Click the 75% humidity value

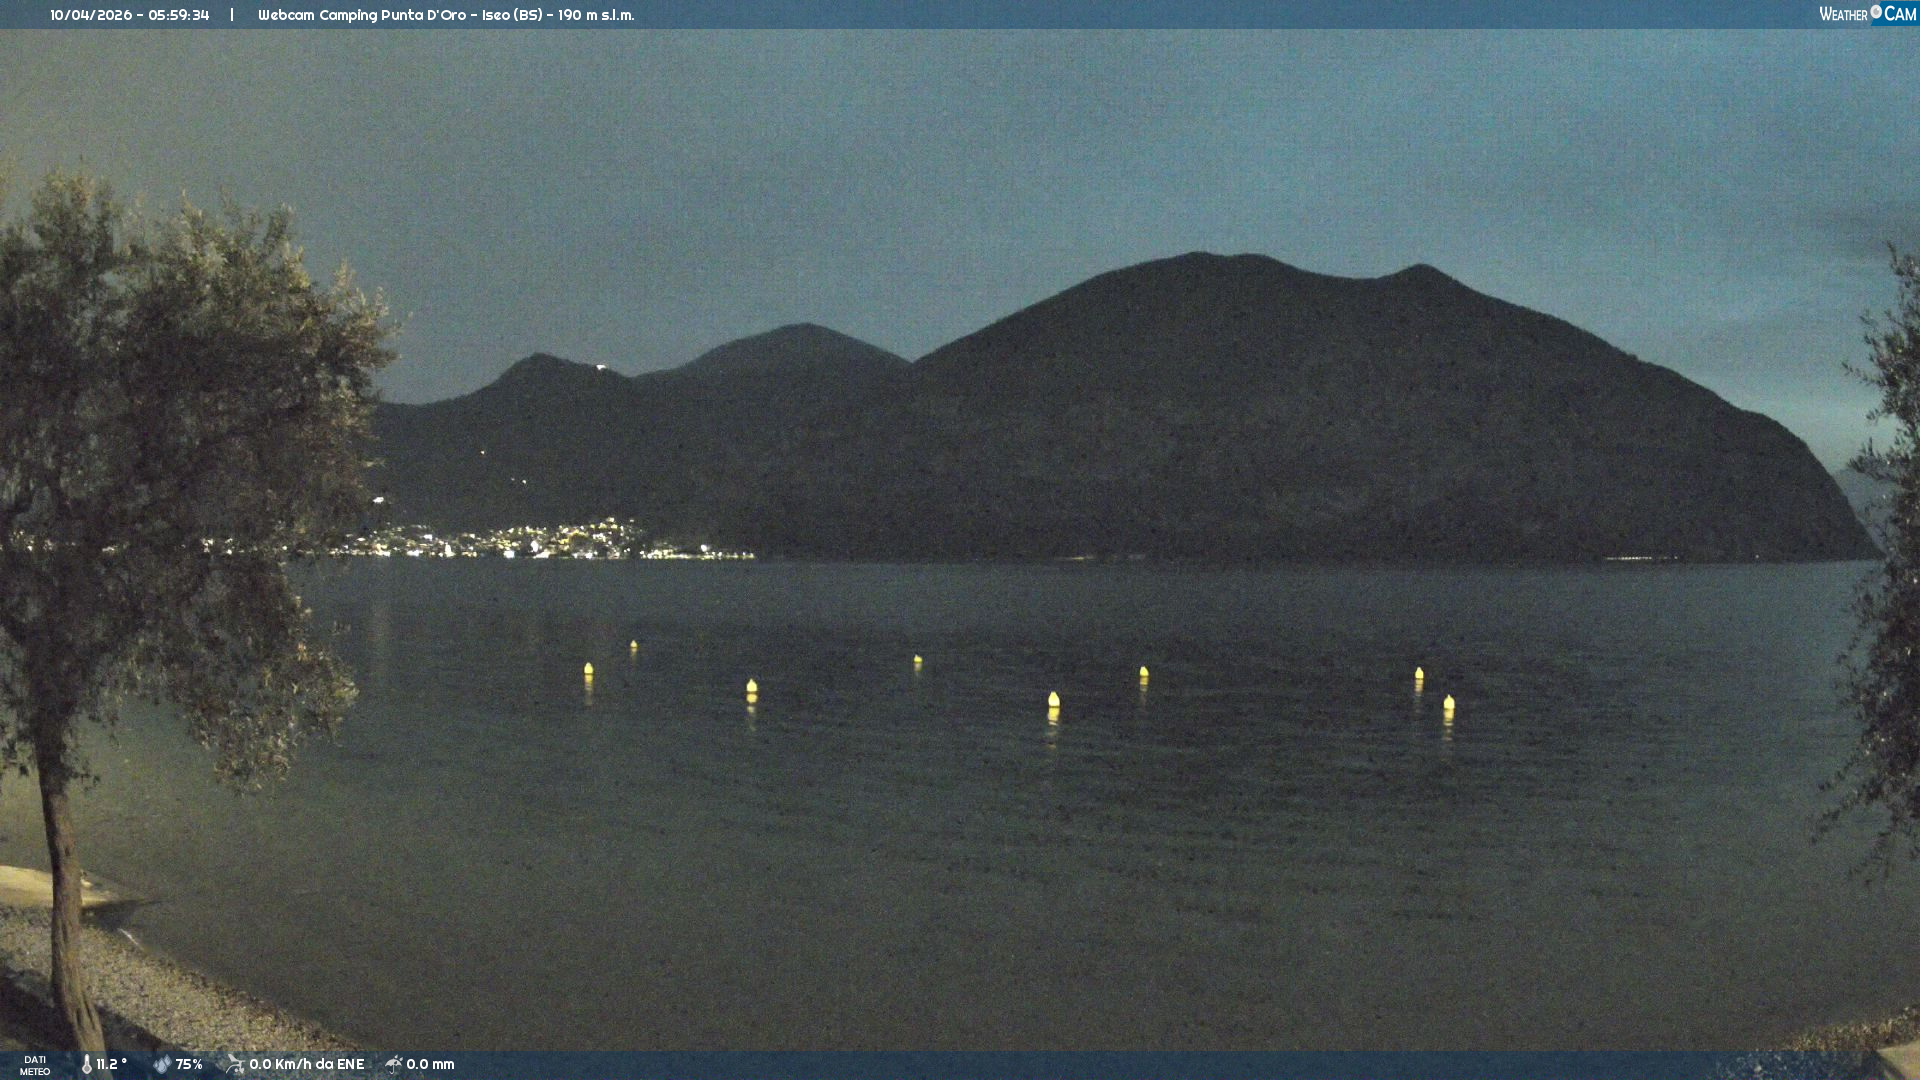tap(189, 1064)
